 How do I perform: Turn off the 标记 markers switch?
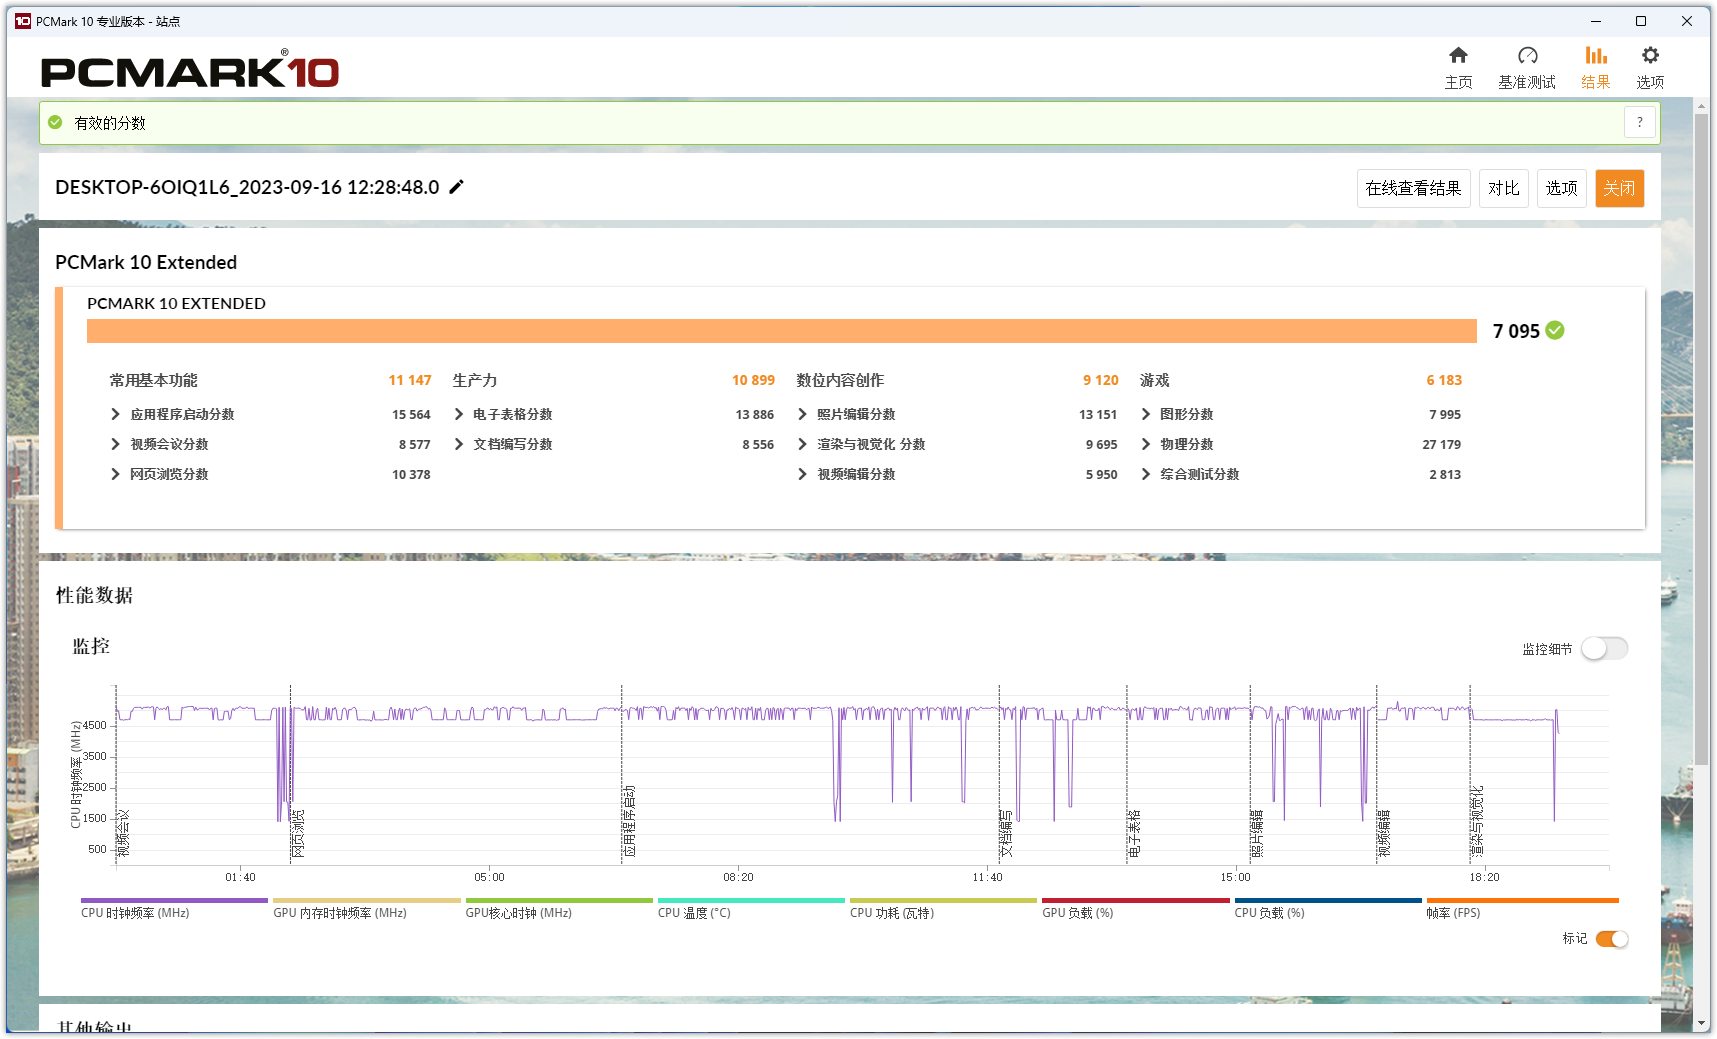click(1612, 939)
